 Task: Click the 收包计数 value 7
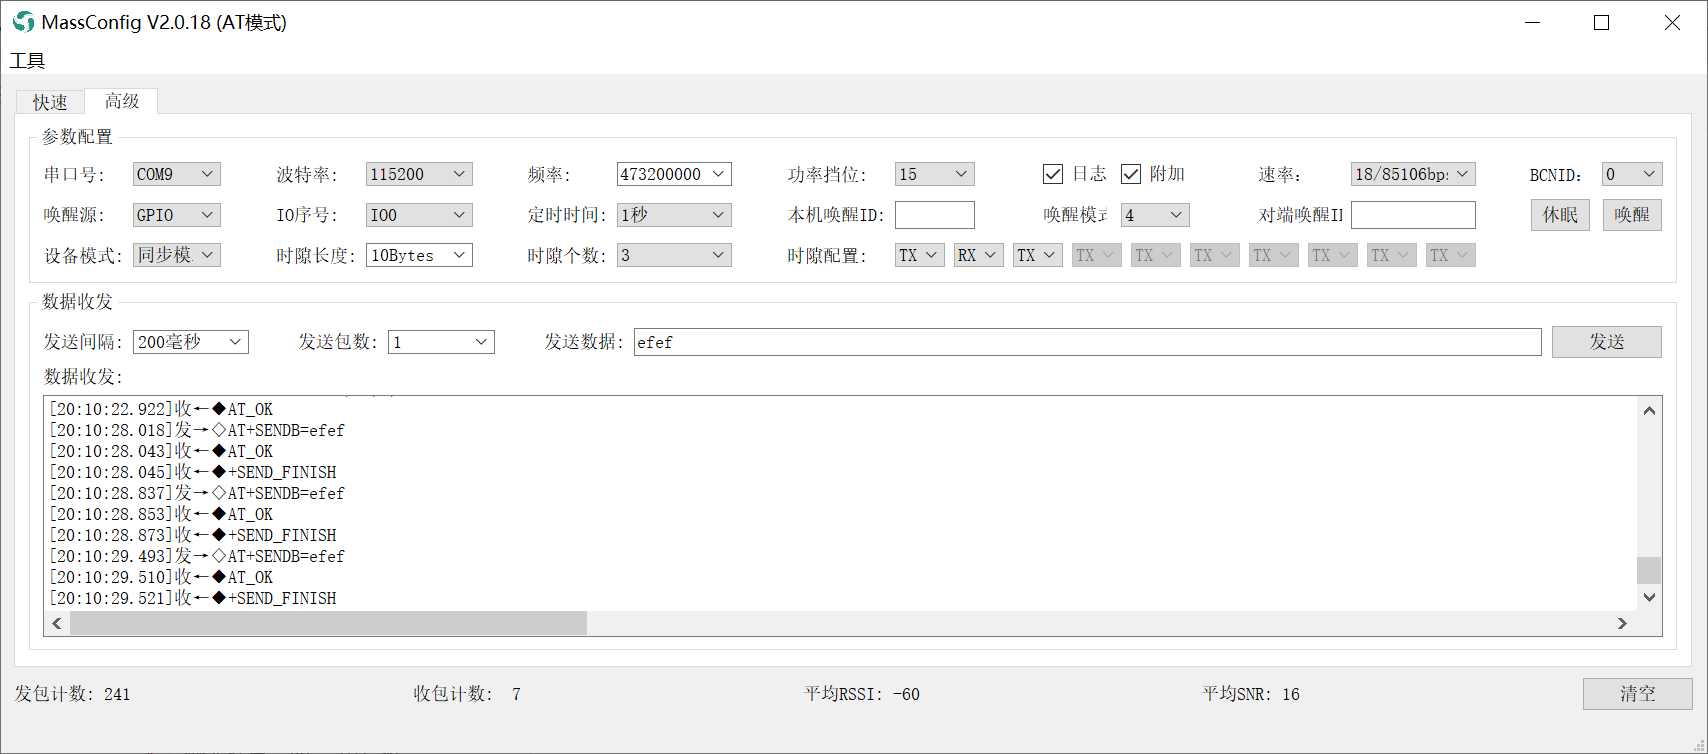point(516,694)
